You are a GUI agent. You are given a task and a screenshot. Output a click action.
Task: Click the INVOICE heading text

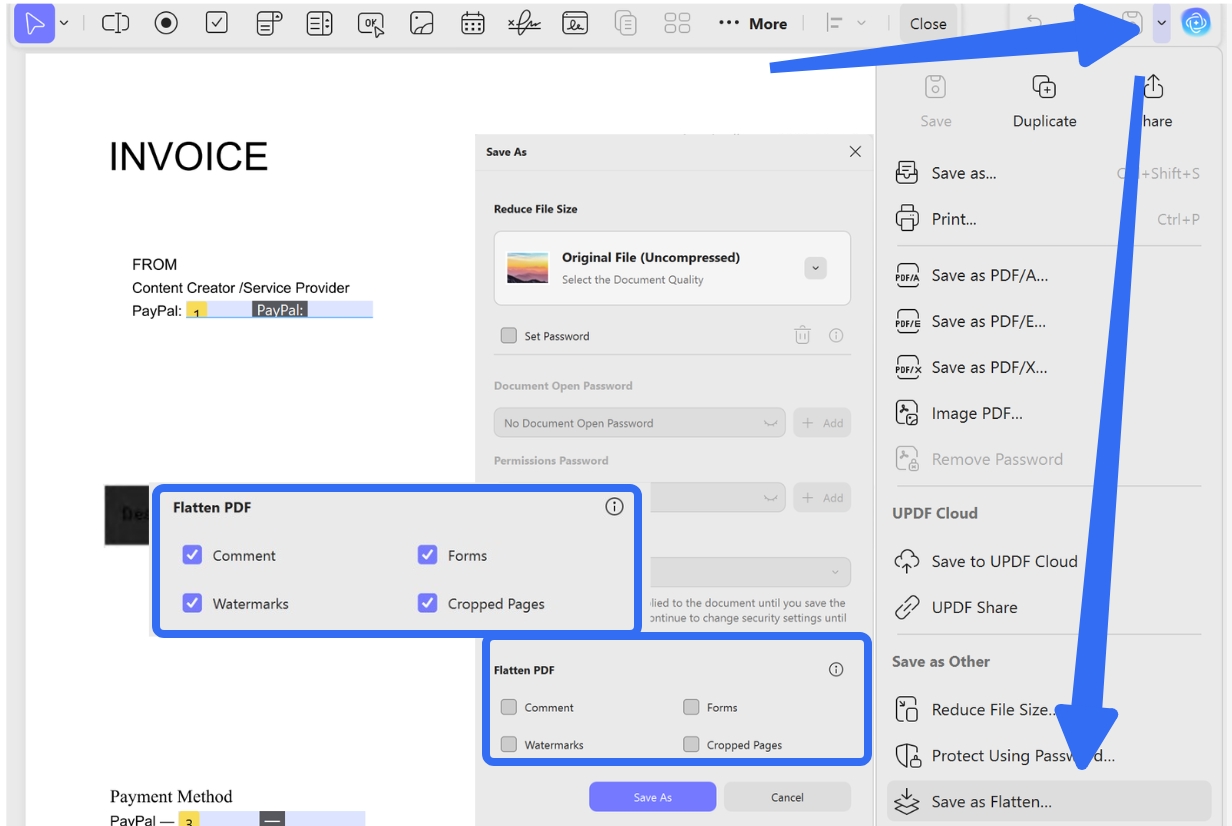coord(188,157)
